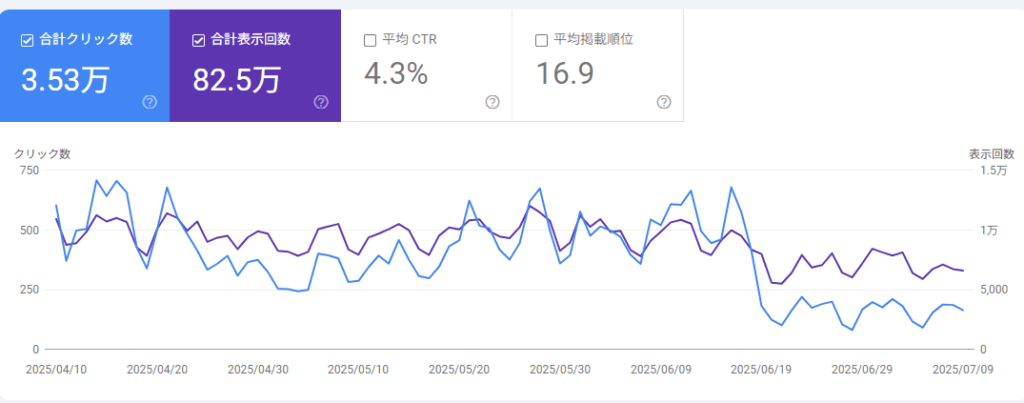Open help icon on 合計表示回数 card

point(321,102)
